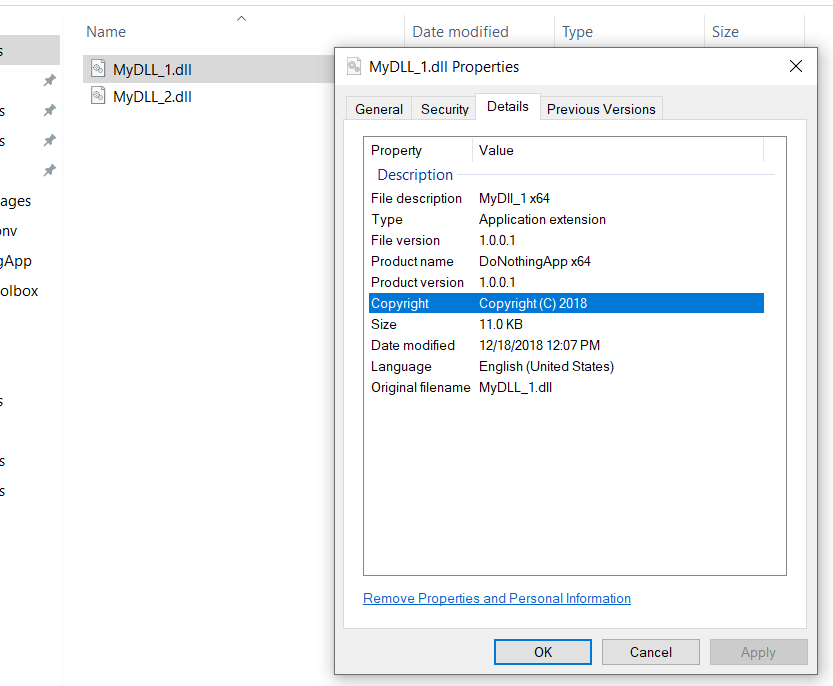
Task: Select the Language property row
Action: [x=566, y=366]
